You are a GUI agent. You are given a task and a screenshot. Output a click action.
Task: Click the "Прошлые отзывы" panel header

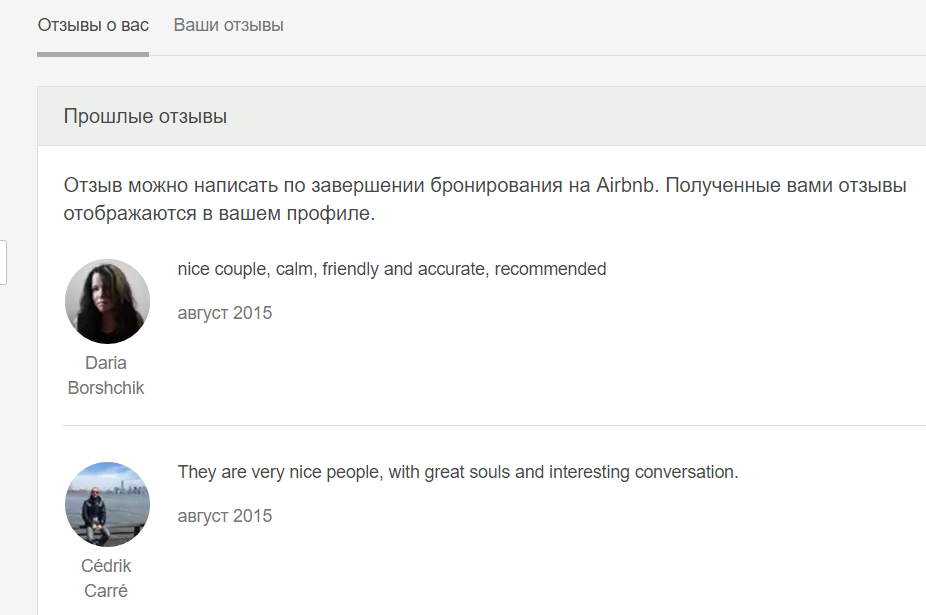145,117
